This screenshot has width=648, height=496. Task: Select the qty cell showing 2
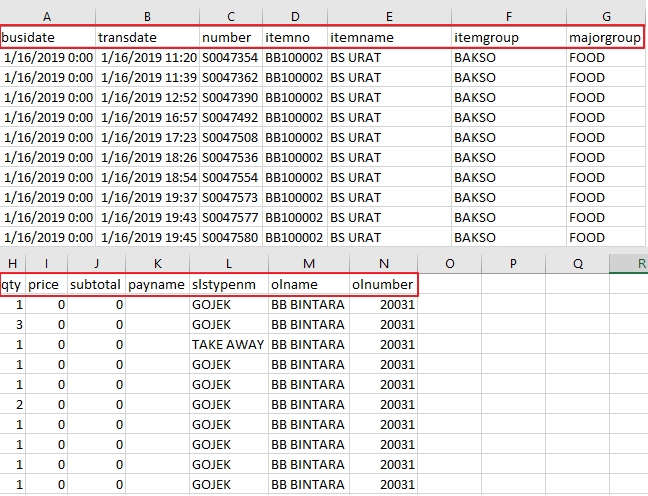point(12,405)
